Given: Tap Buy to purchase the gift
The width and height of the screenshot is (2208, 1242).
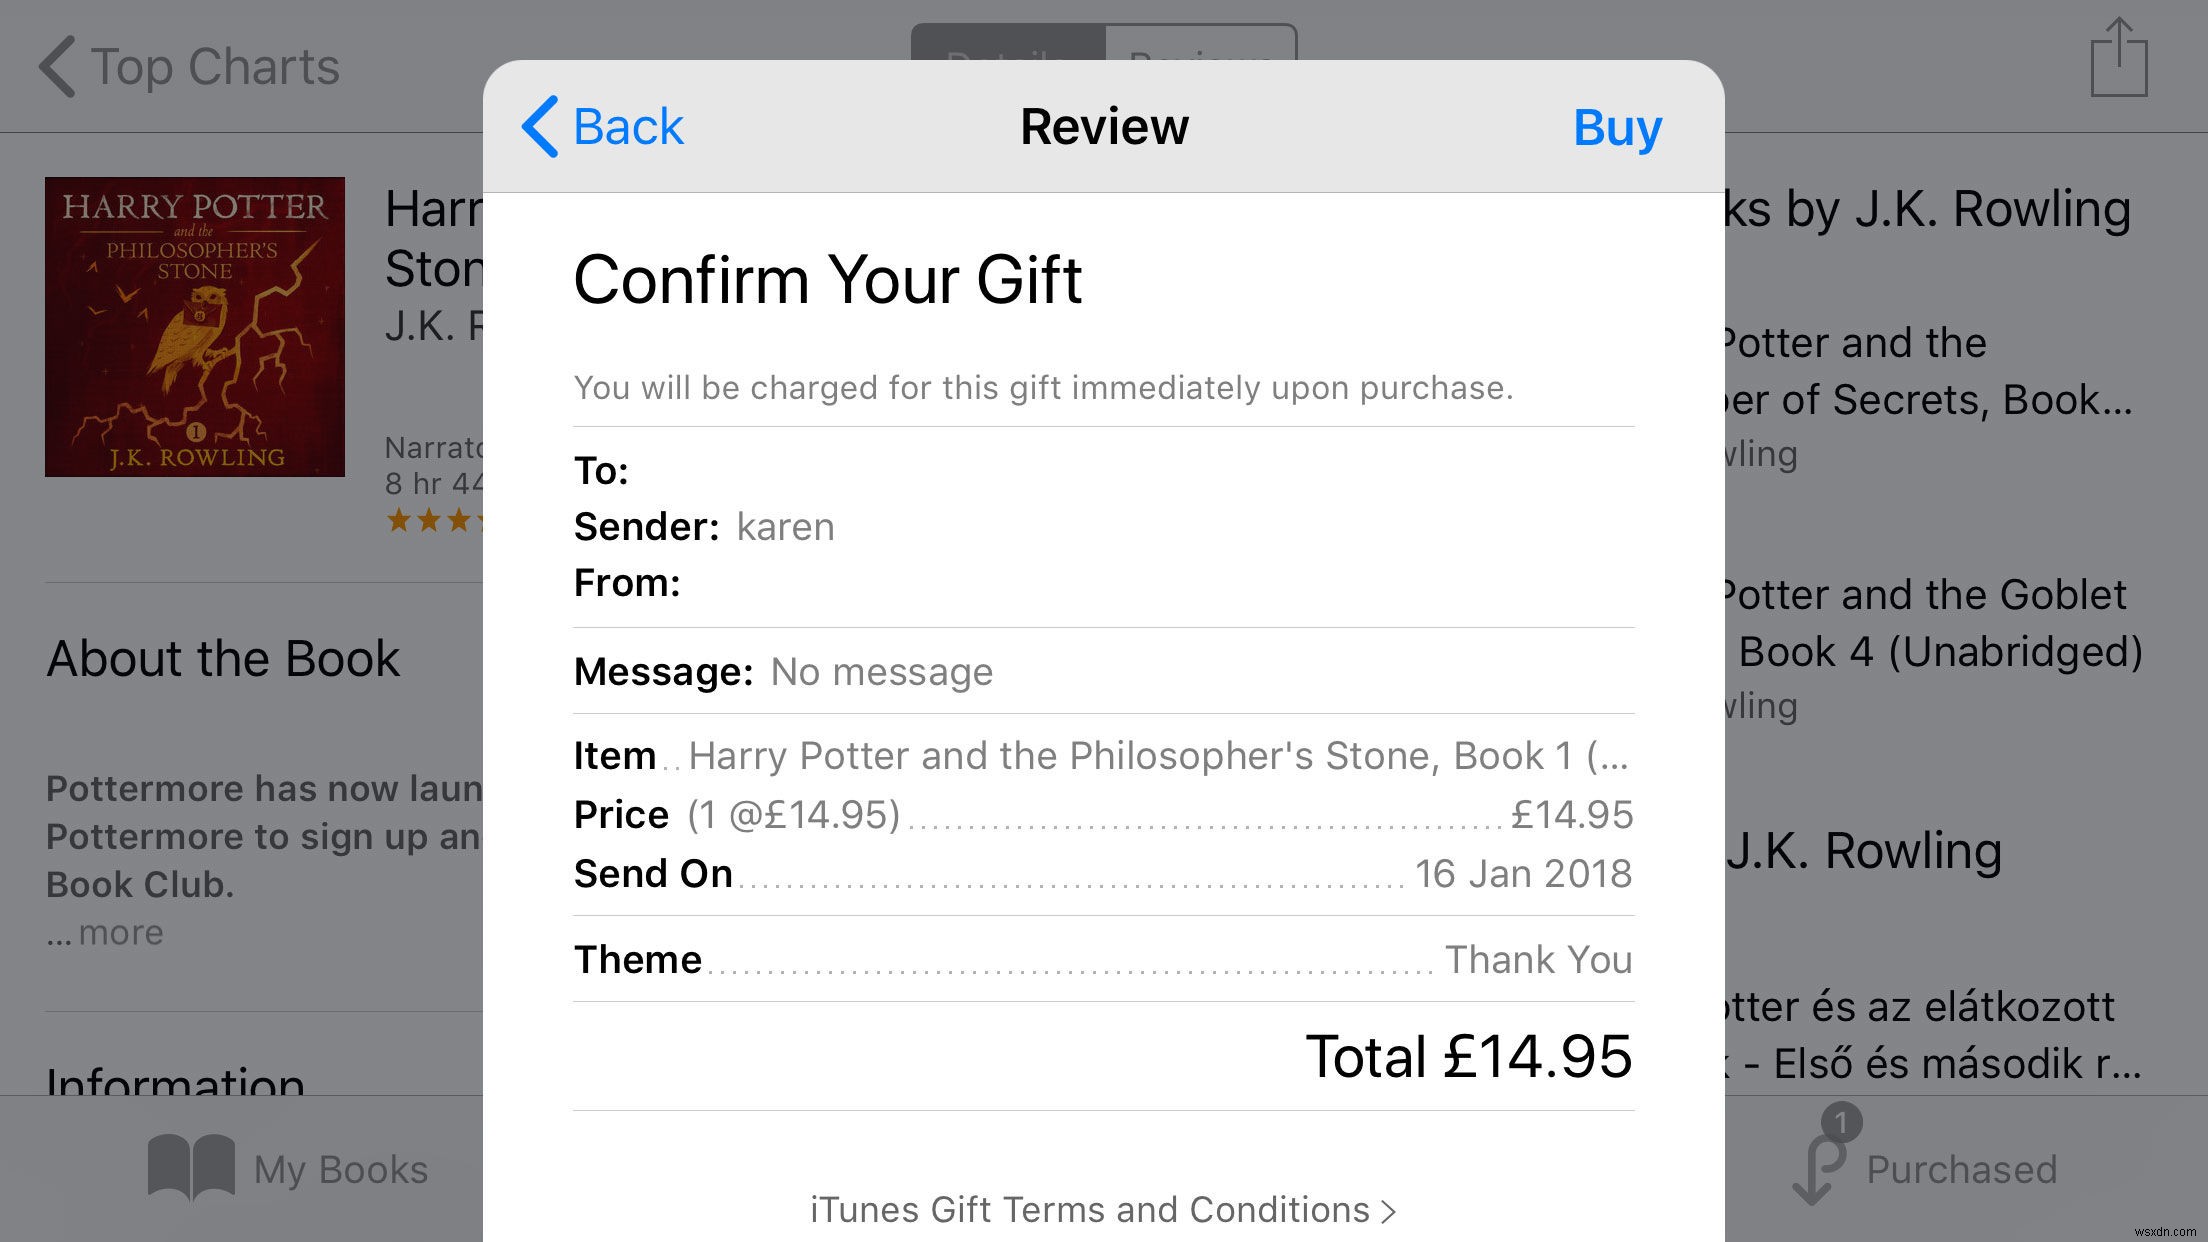Looking at the screenshot, I should [1616, 126].
